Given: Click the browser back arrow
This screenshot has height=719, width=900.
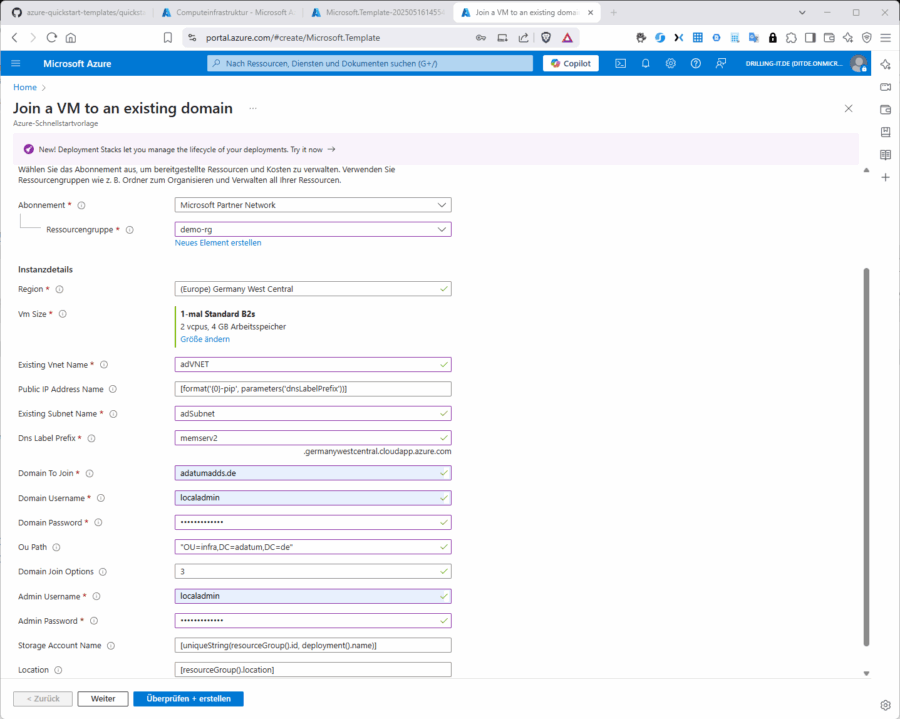Looking at the screenshot, I should [x=15, y=37].
